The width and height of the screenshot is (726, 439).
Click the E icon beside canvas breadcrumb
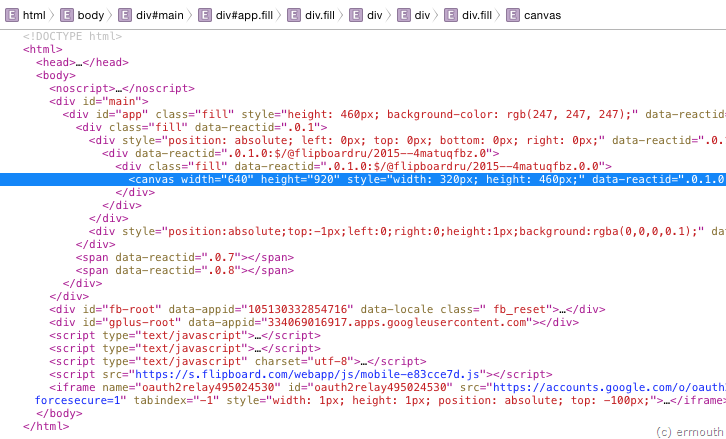512,16
